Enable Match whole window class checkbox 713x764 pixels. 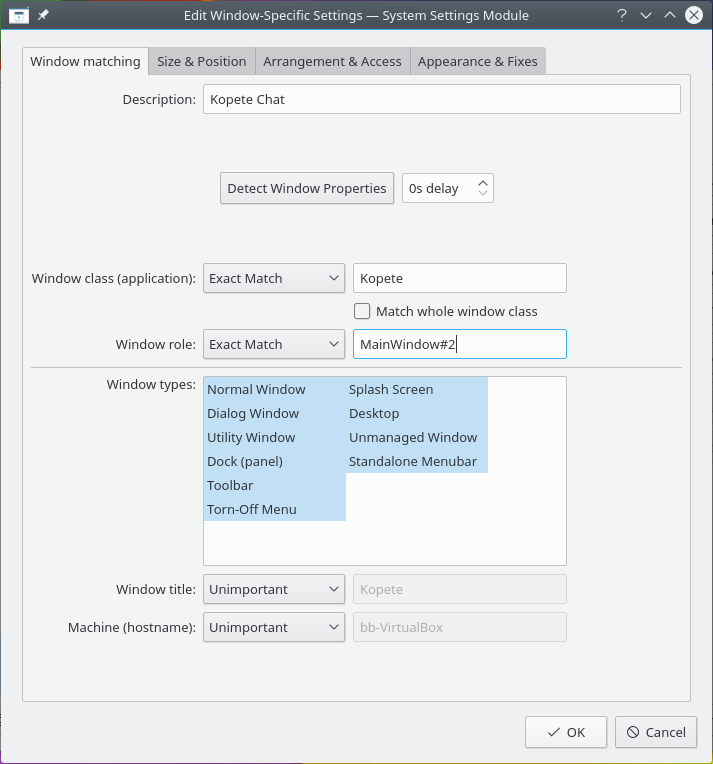coord(362,311)
